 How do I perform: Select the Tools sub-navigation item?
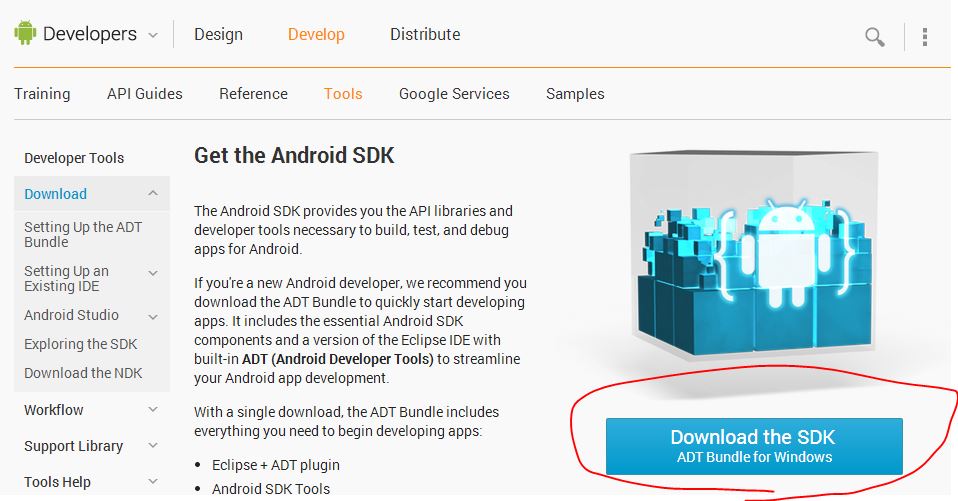point(343,93)
